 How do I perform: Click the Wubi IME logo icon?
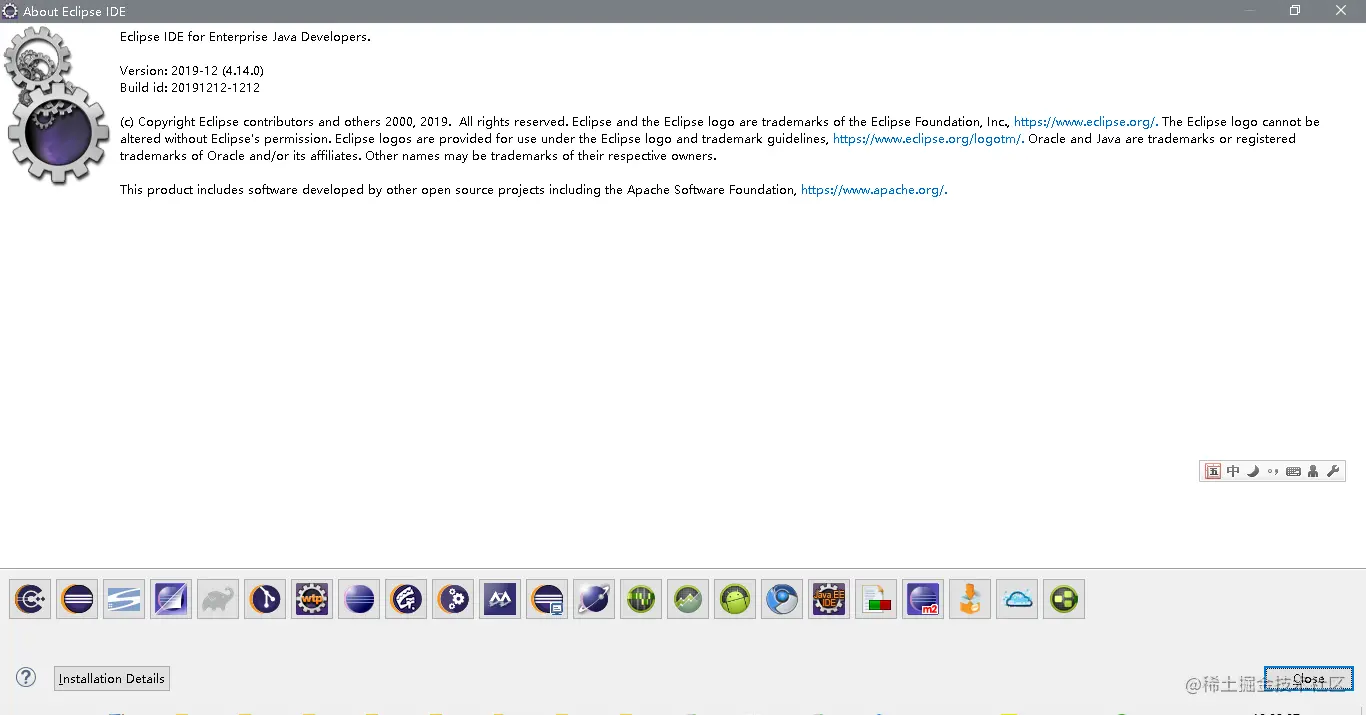coord(1213,471)
